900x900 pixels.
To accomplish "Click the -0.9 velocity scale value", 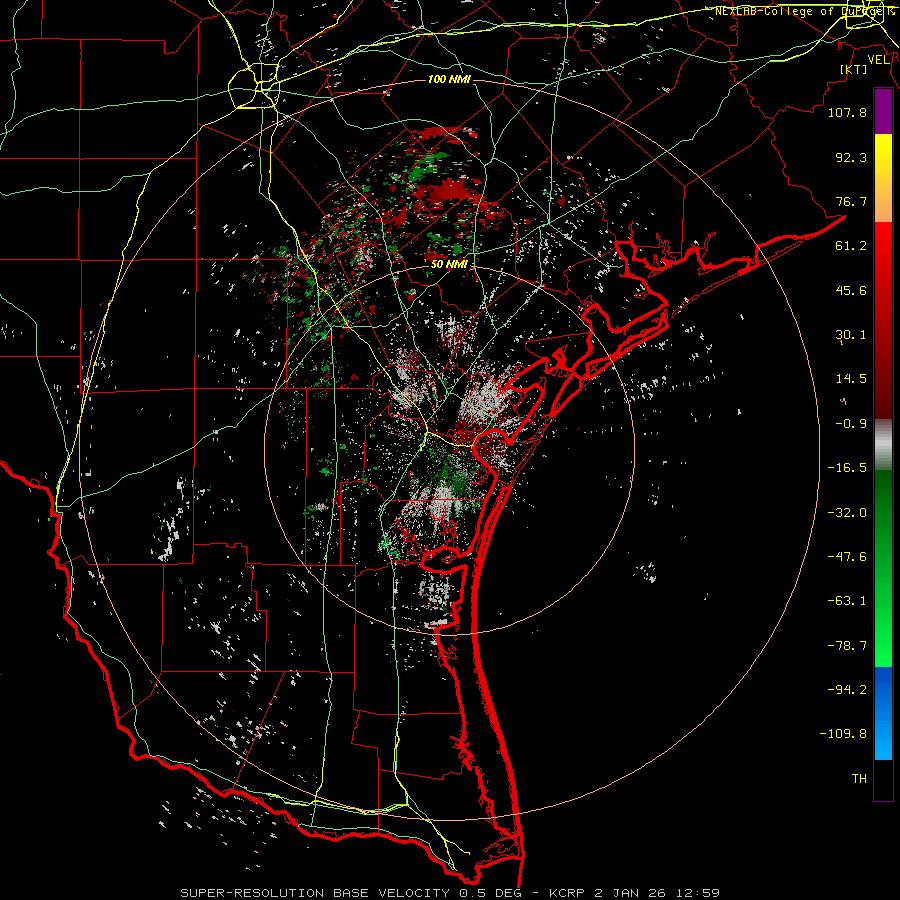I will pyautogui.click(x=851, y=424).
